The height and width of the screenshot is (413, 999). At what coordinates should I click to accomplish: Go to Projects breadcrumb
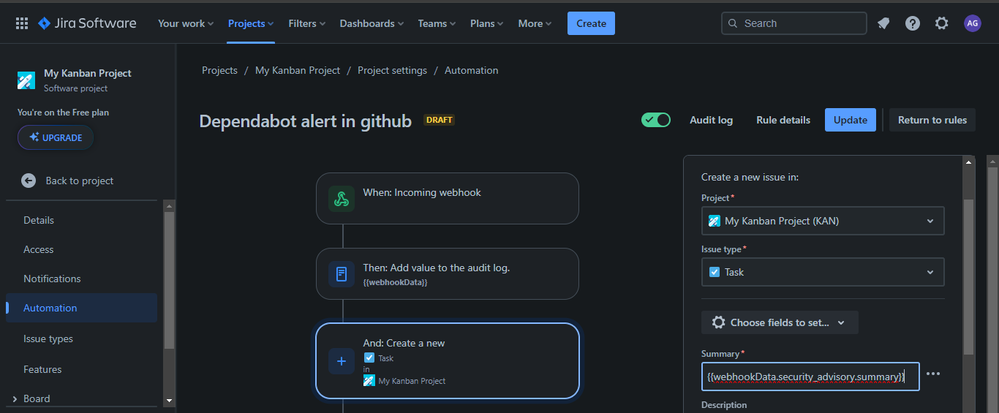pyautogui.click(x=220, y=70)
